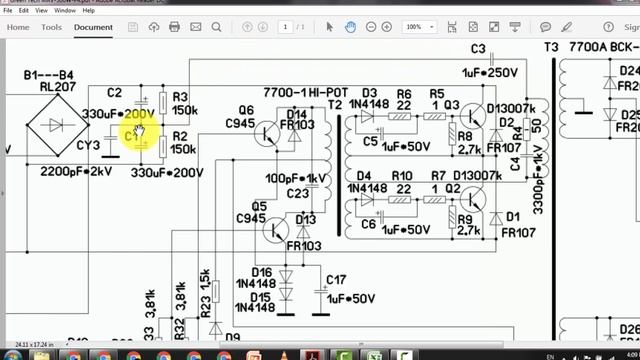Open the Edit menu

click(x=24, y=11)
